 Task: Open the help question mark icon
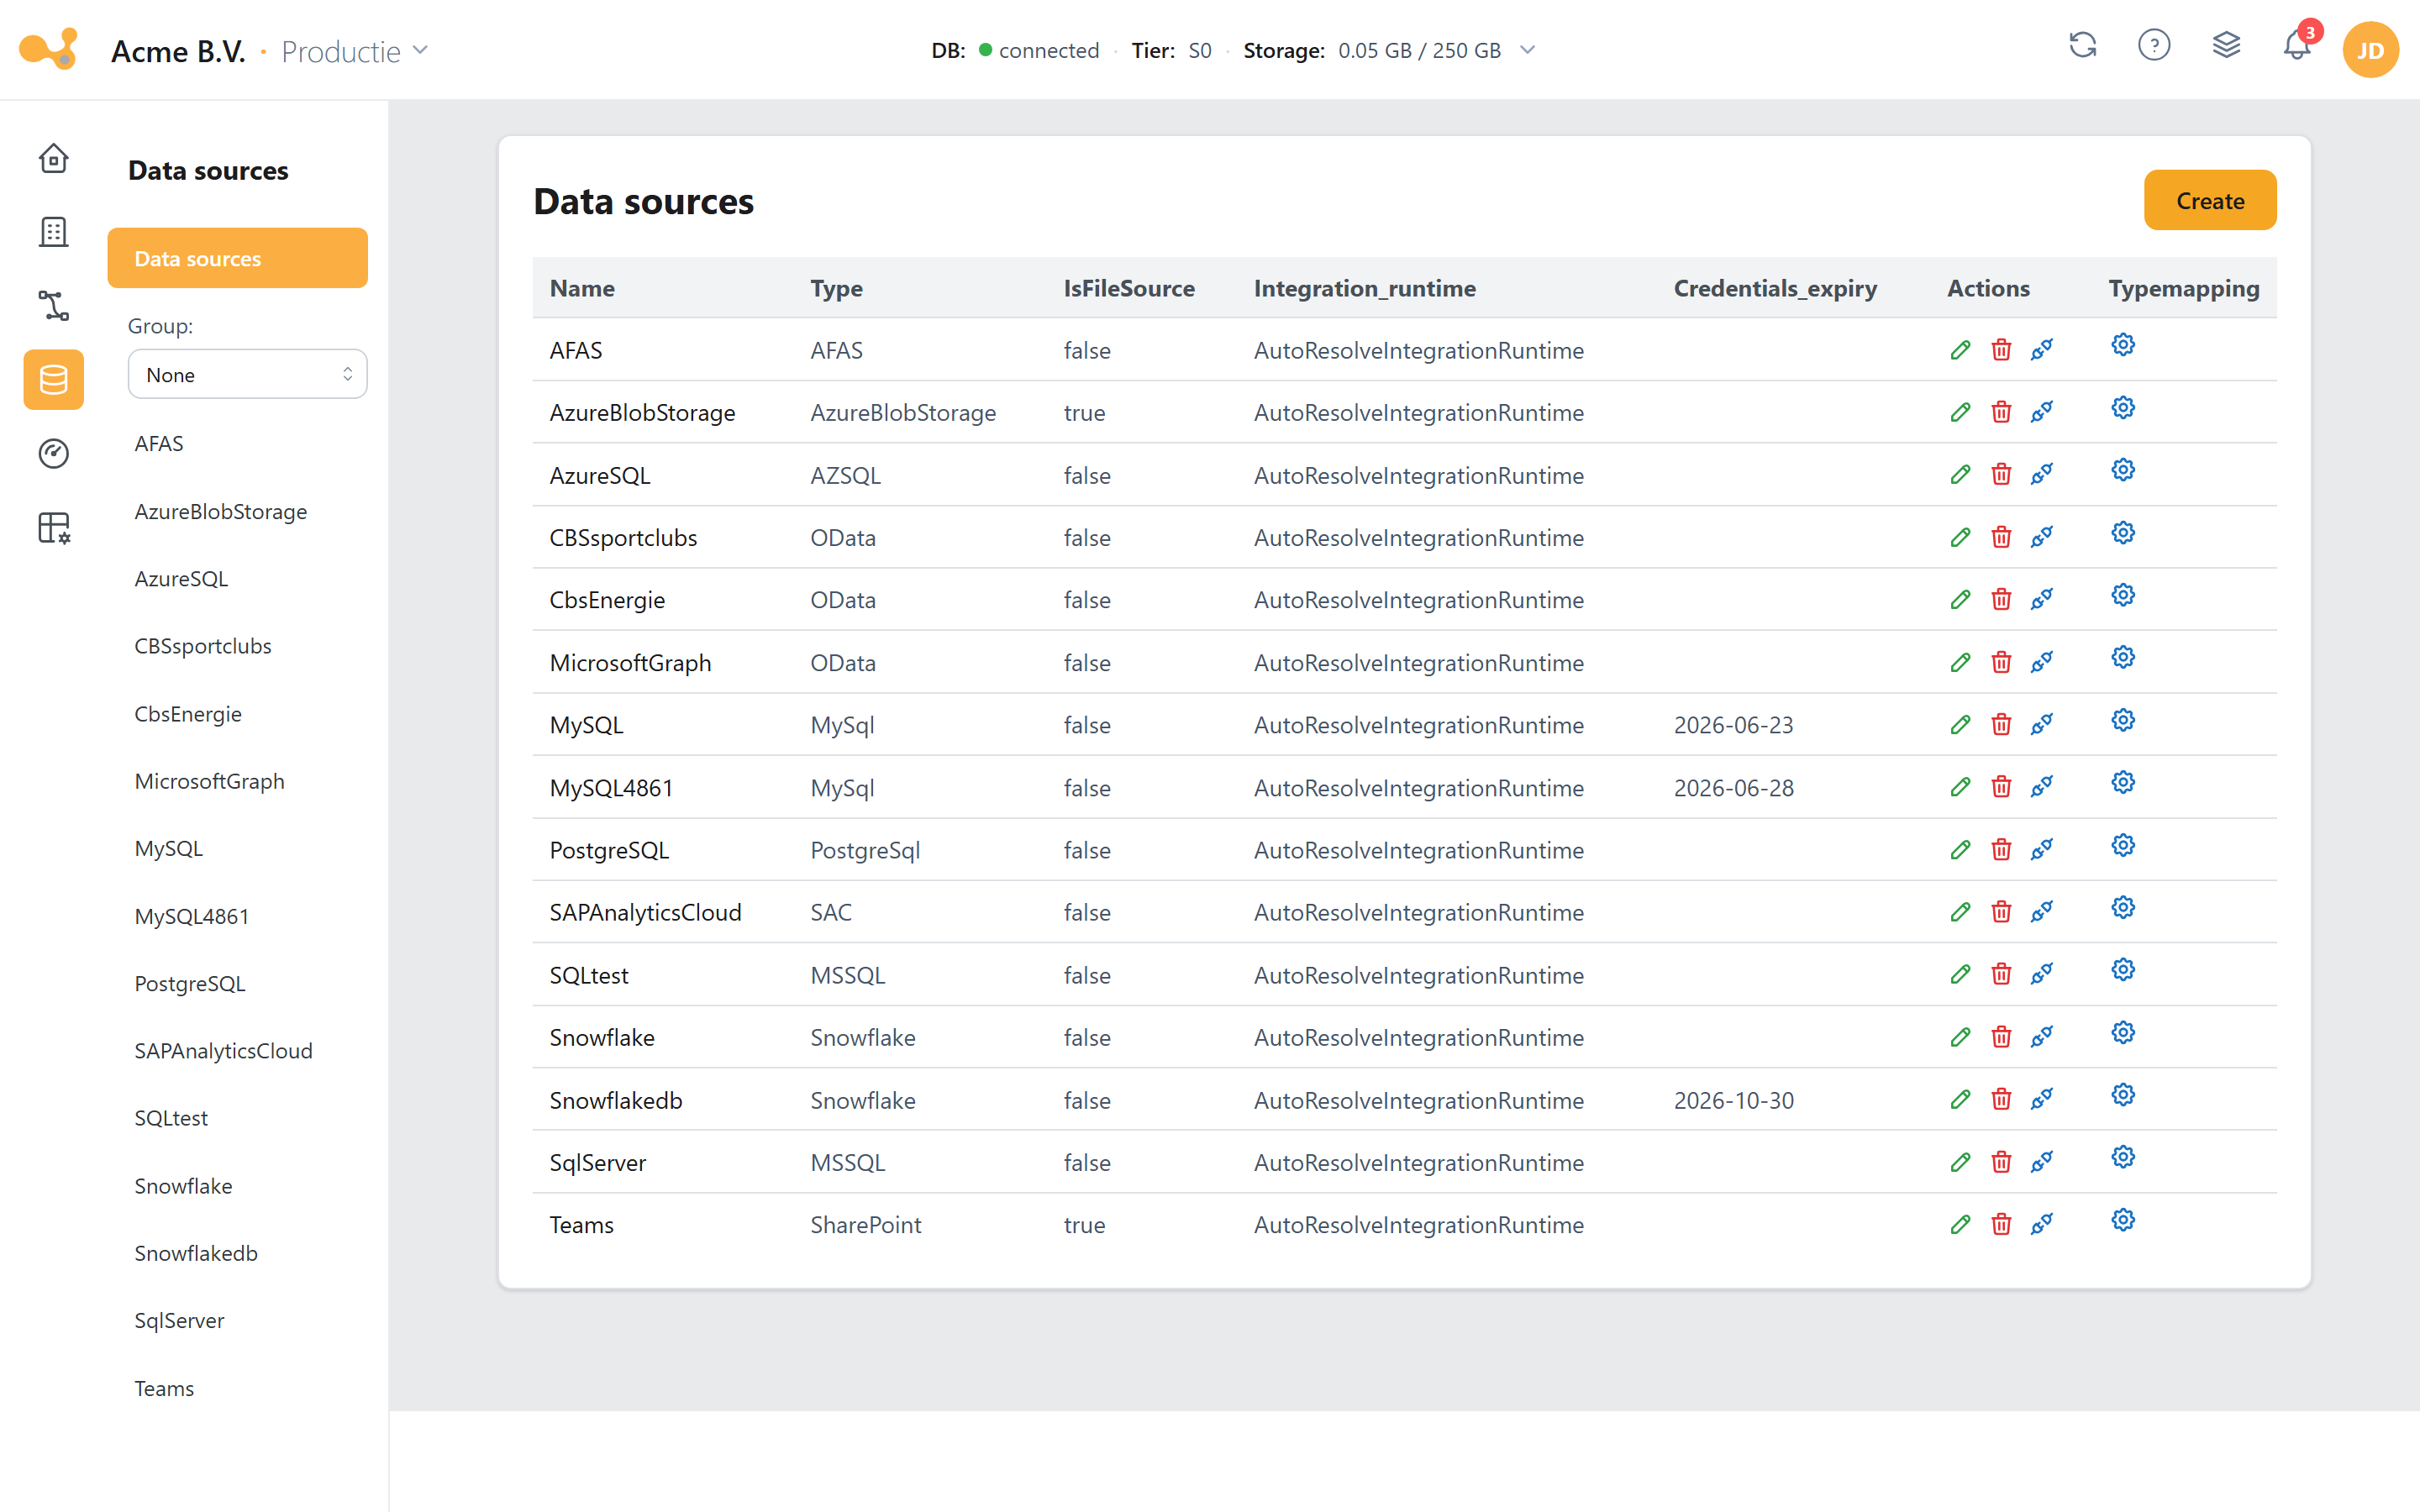(x=2154, y=45)
